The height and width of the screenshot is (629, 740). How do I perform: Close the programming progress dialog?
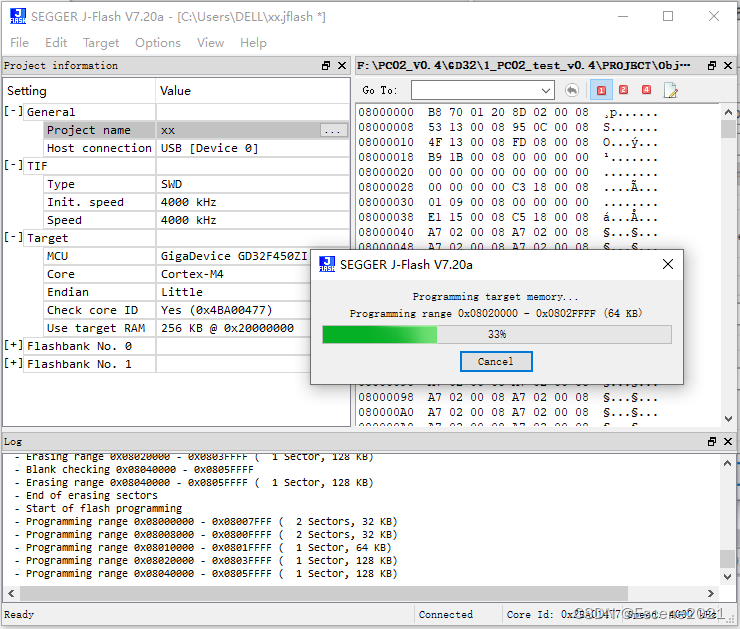[x=667, y=264]
